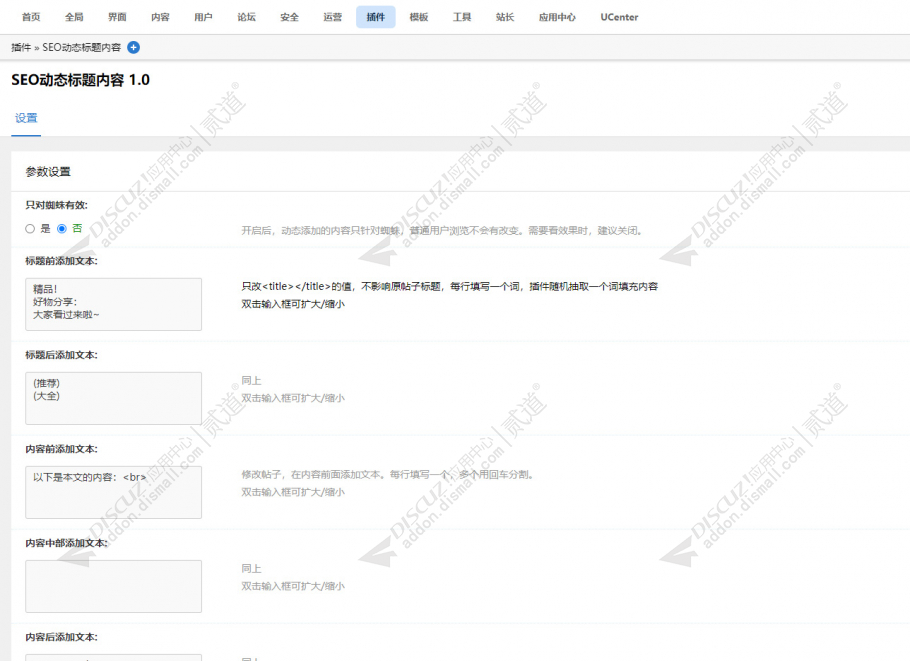910x661 pixels.
Task: Open the 模板 menu
Action: point(419,17)
